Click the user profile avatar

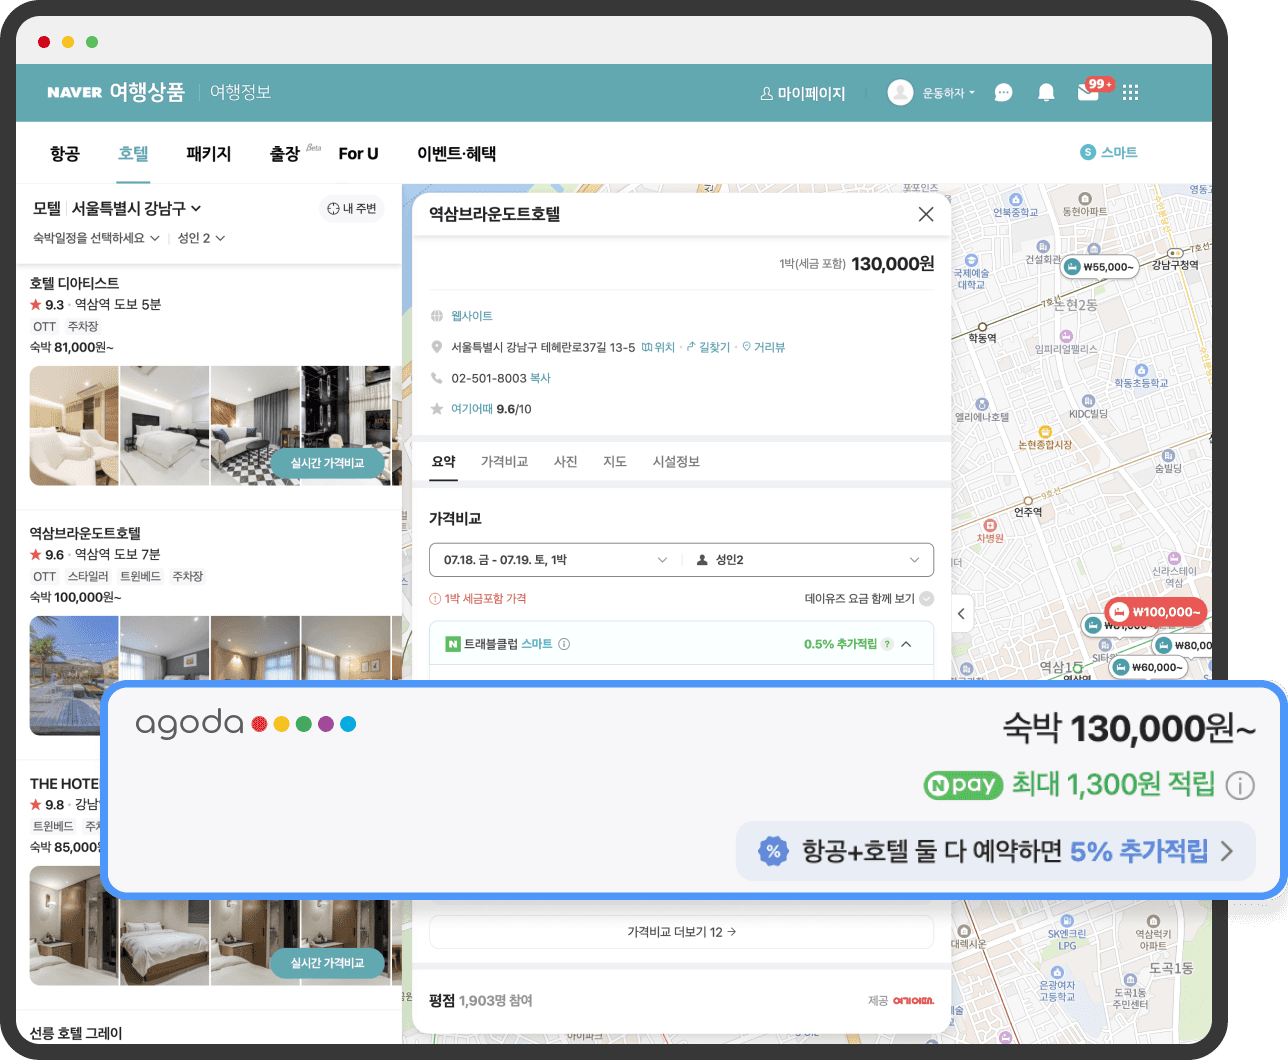pos(900,93)
